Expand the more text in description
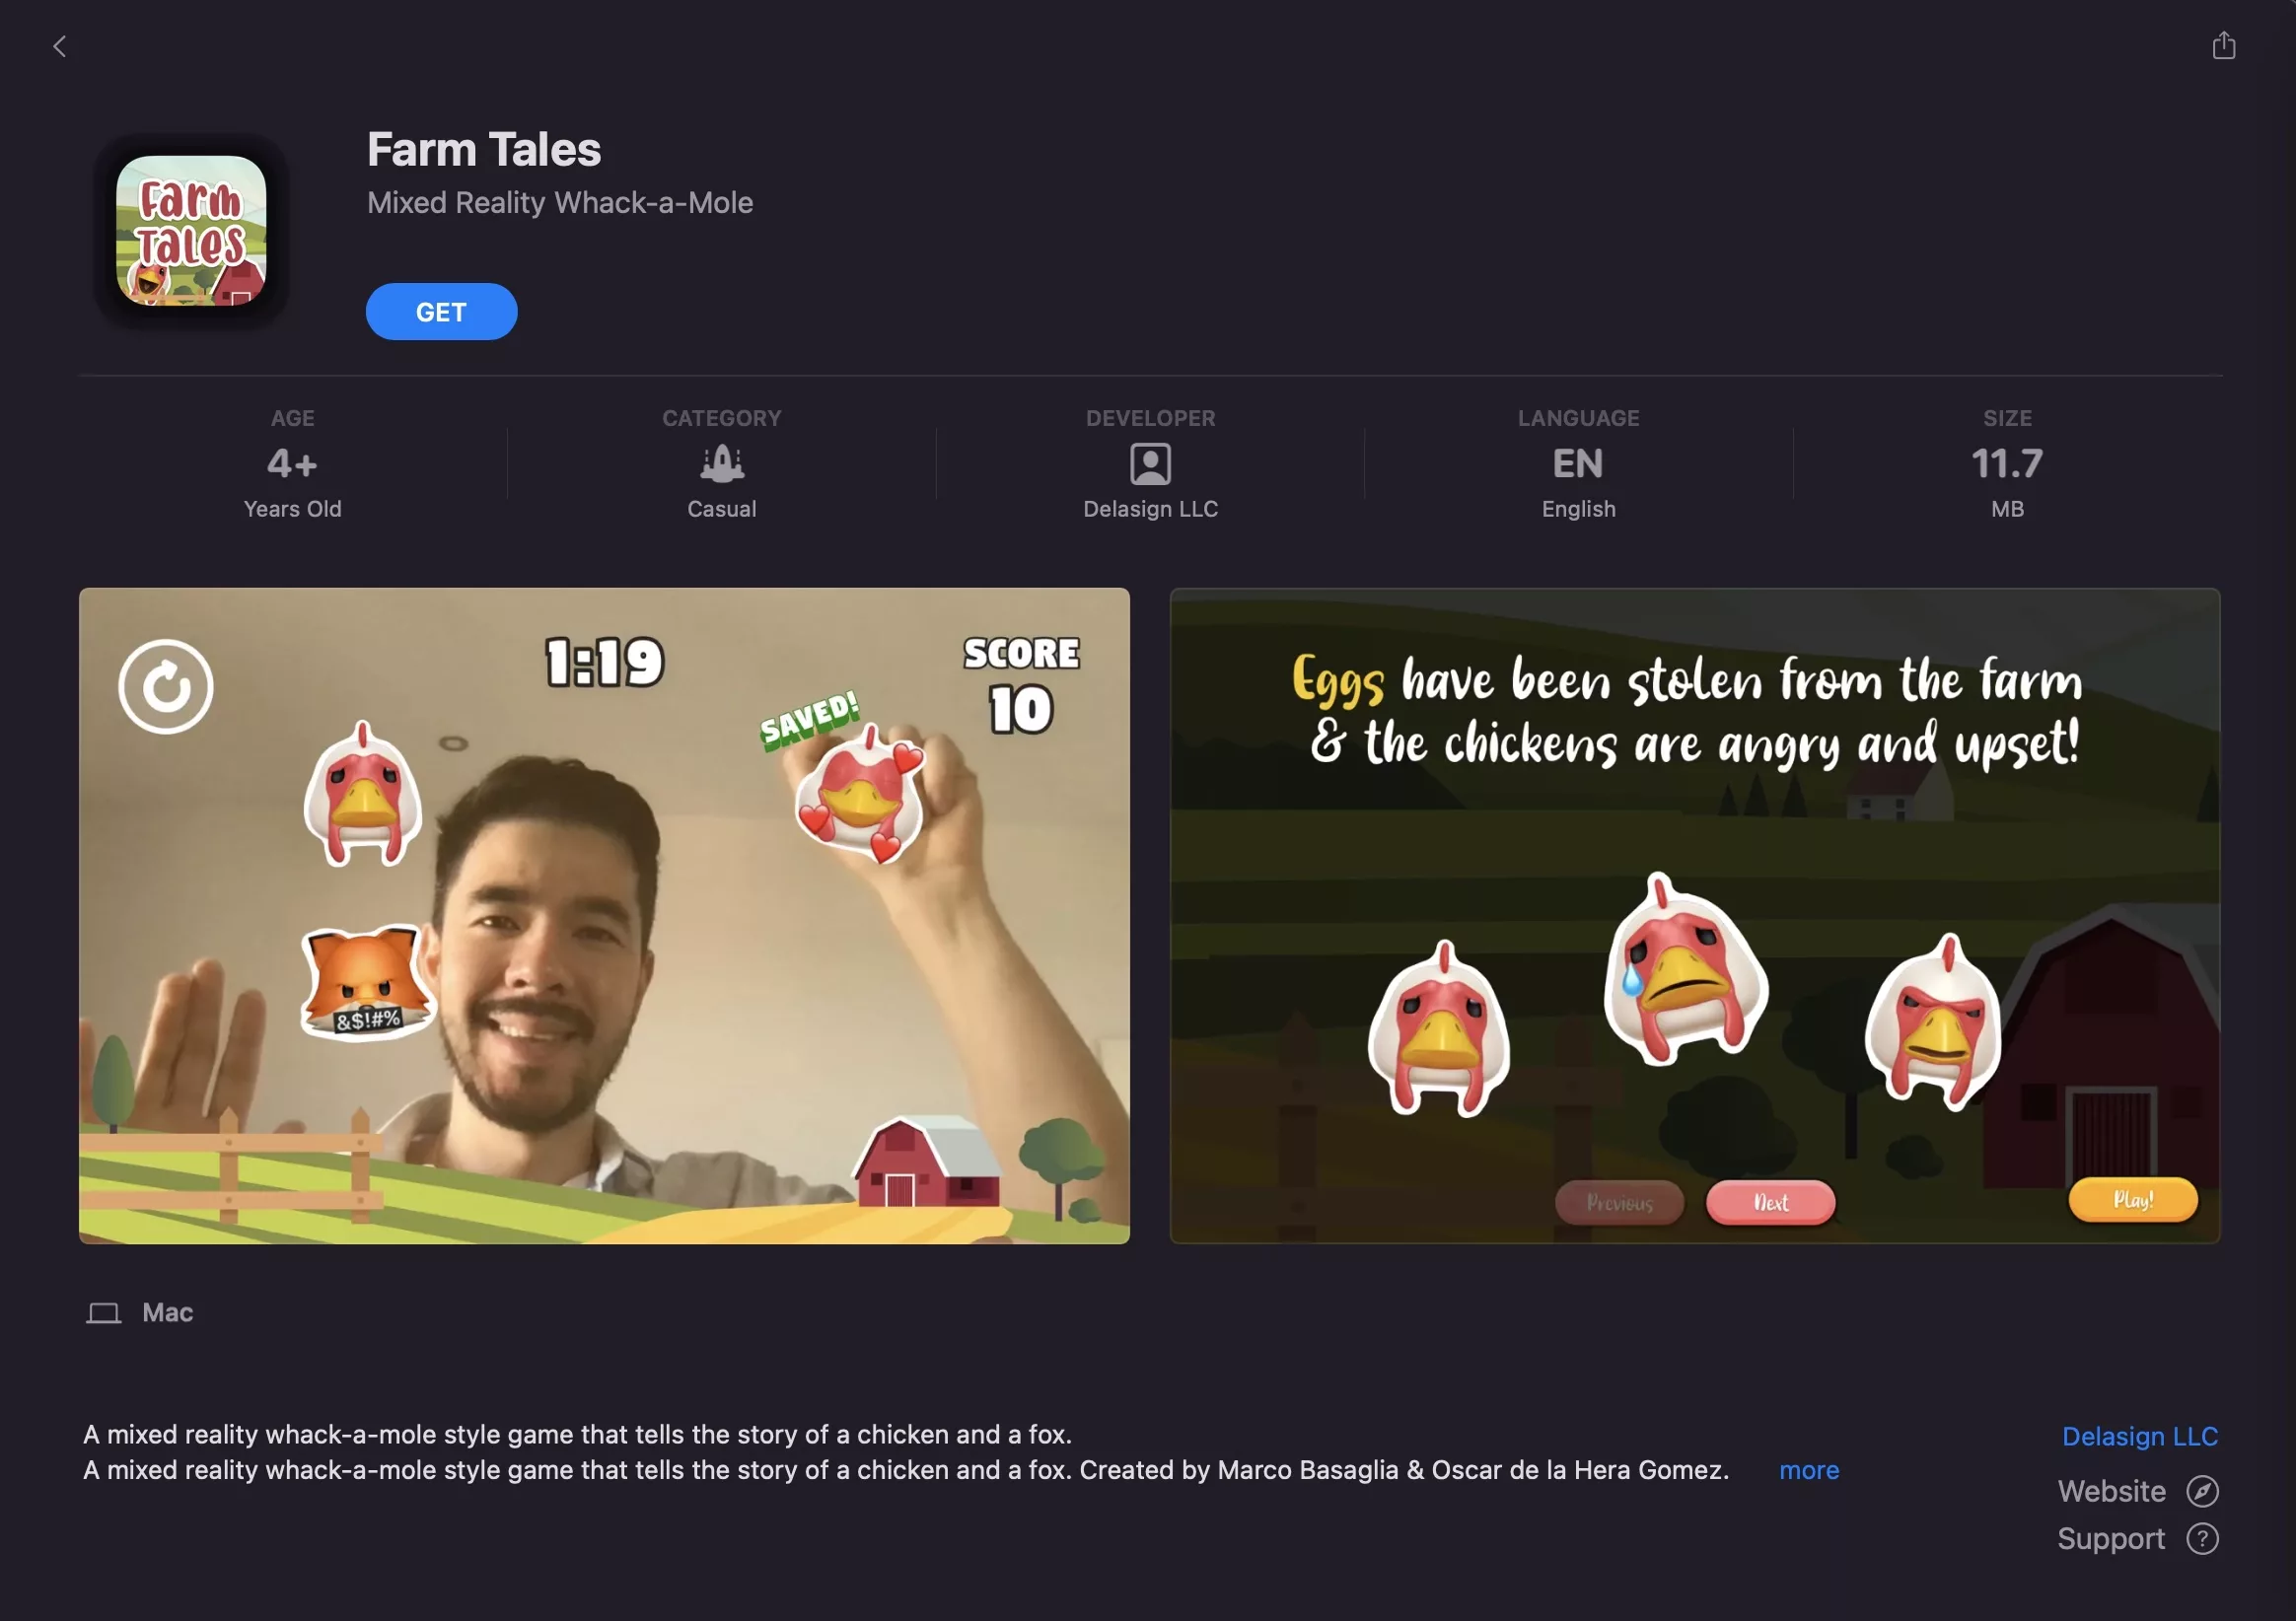This screenshot has width=2296, height=1621. (x=1809, y=1470)
